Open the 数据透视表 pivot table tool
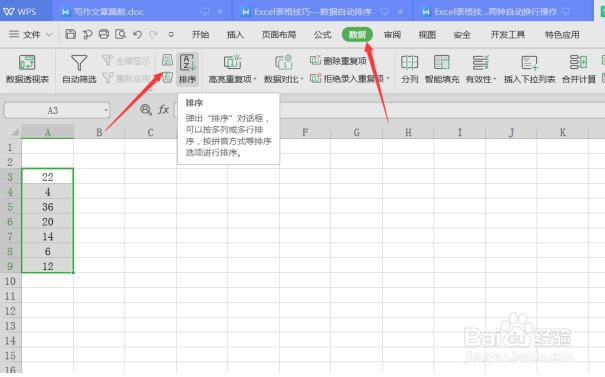This screenshot has height=377, width=605. tap(27, 69)
